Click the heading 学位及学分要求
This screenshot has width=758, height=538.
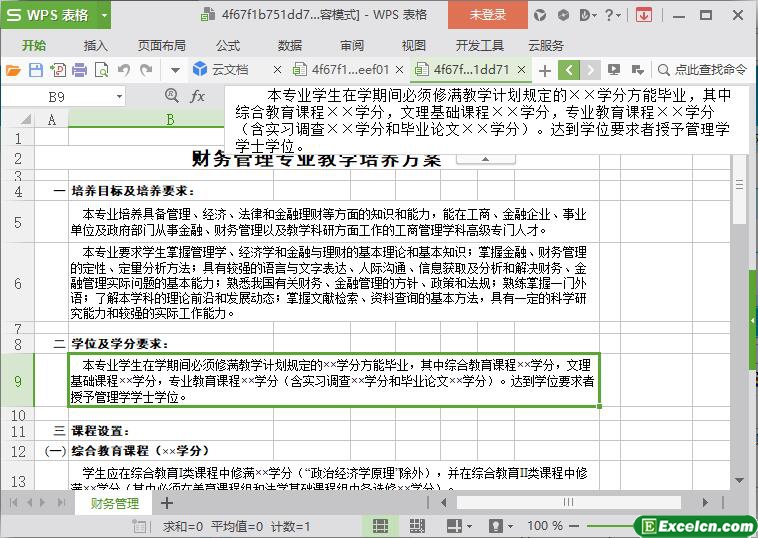[120, 344]
